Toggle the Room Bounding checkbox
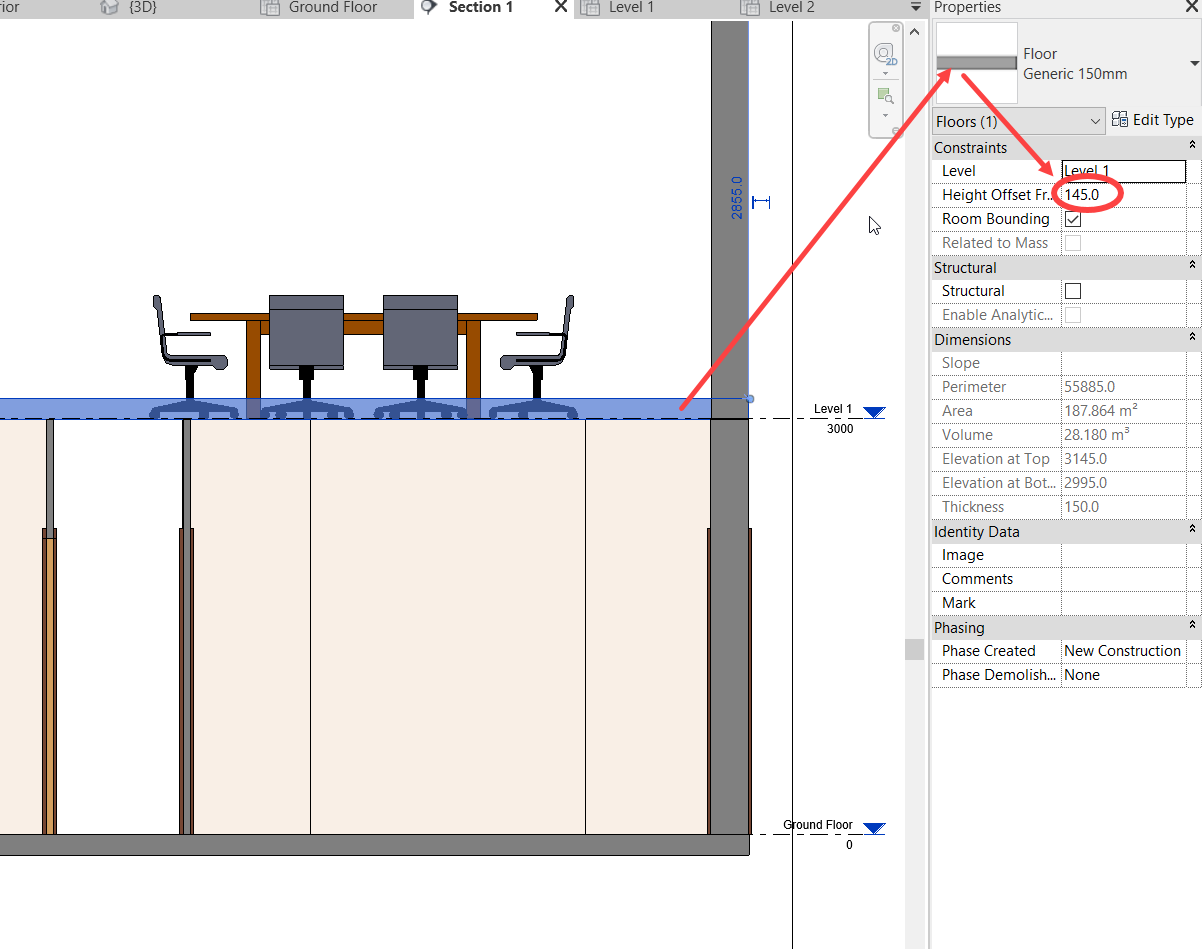 (1073, 219)
